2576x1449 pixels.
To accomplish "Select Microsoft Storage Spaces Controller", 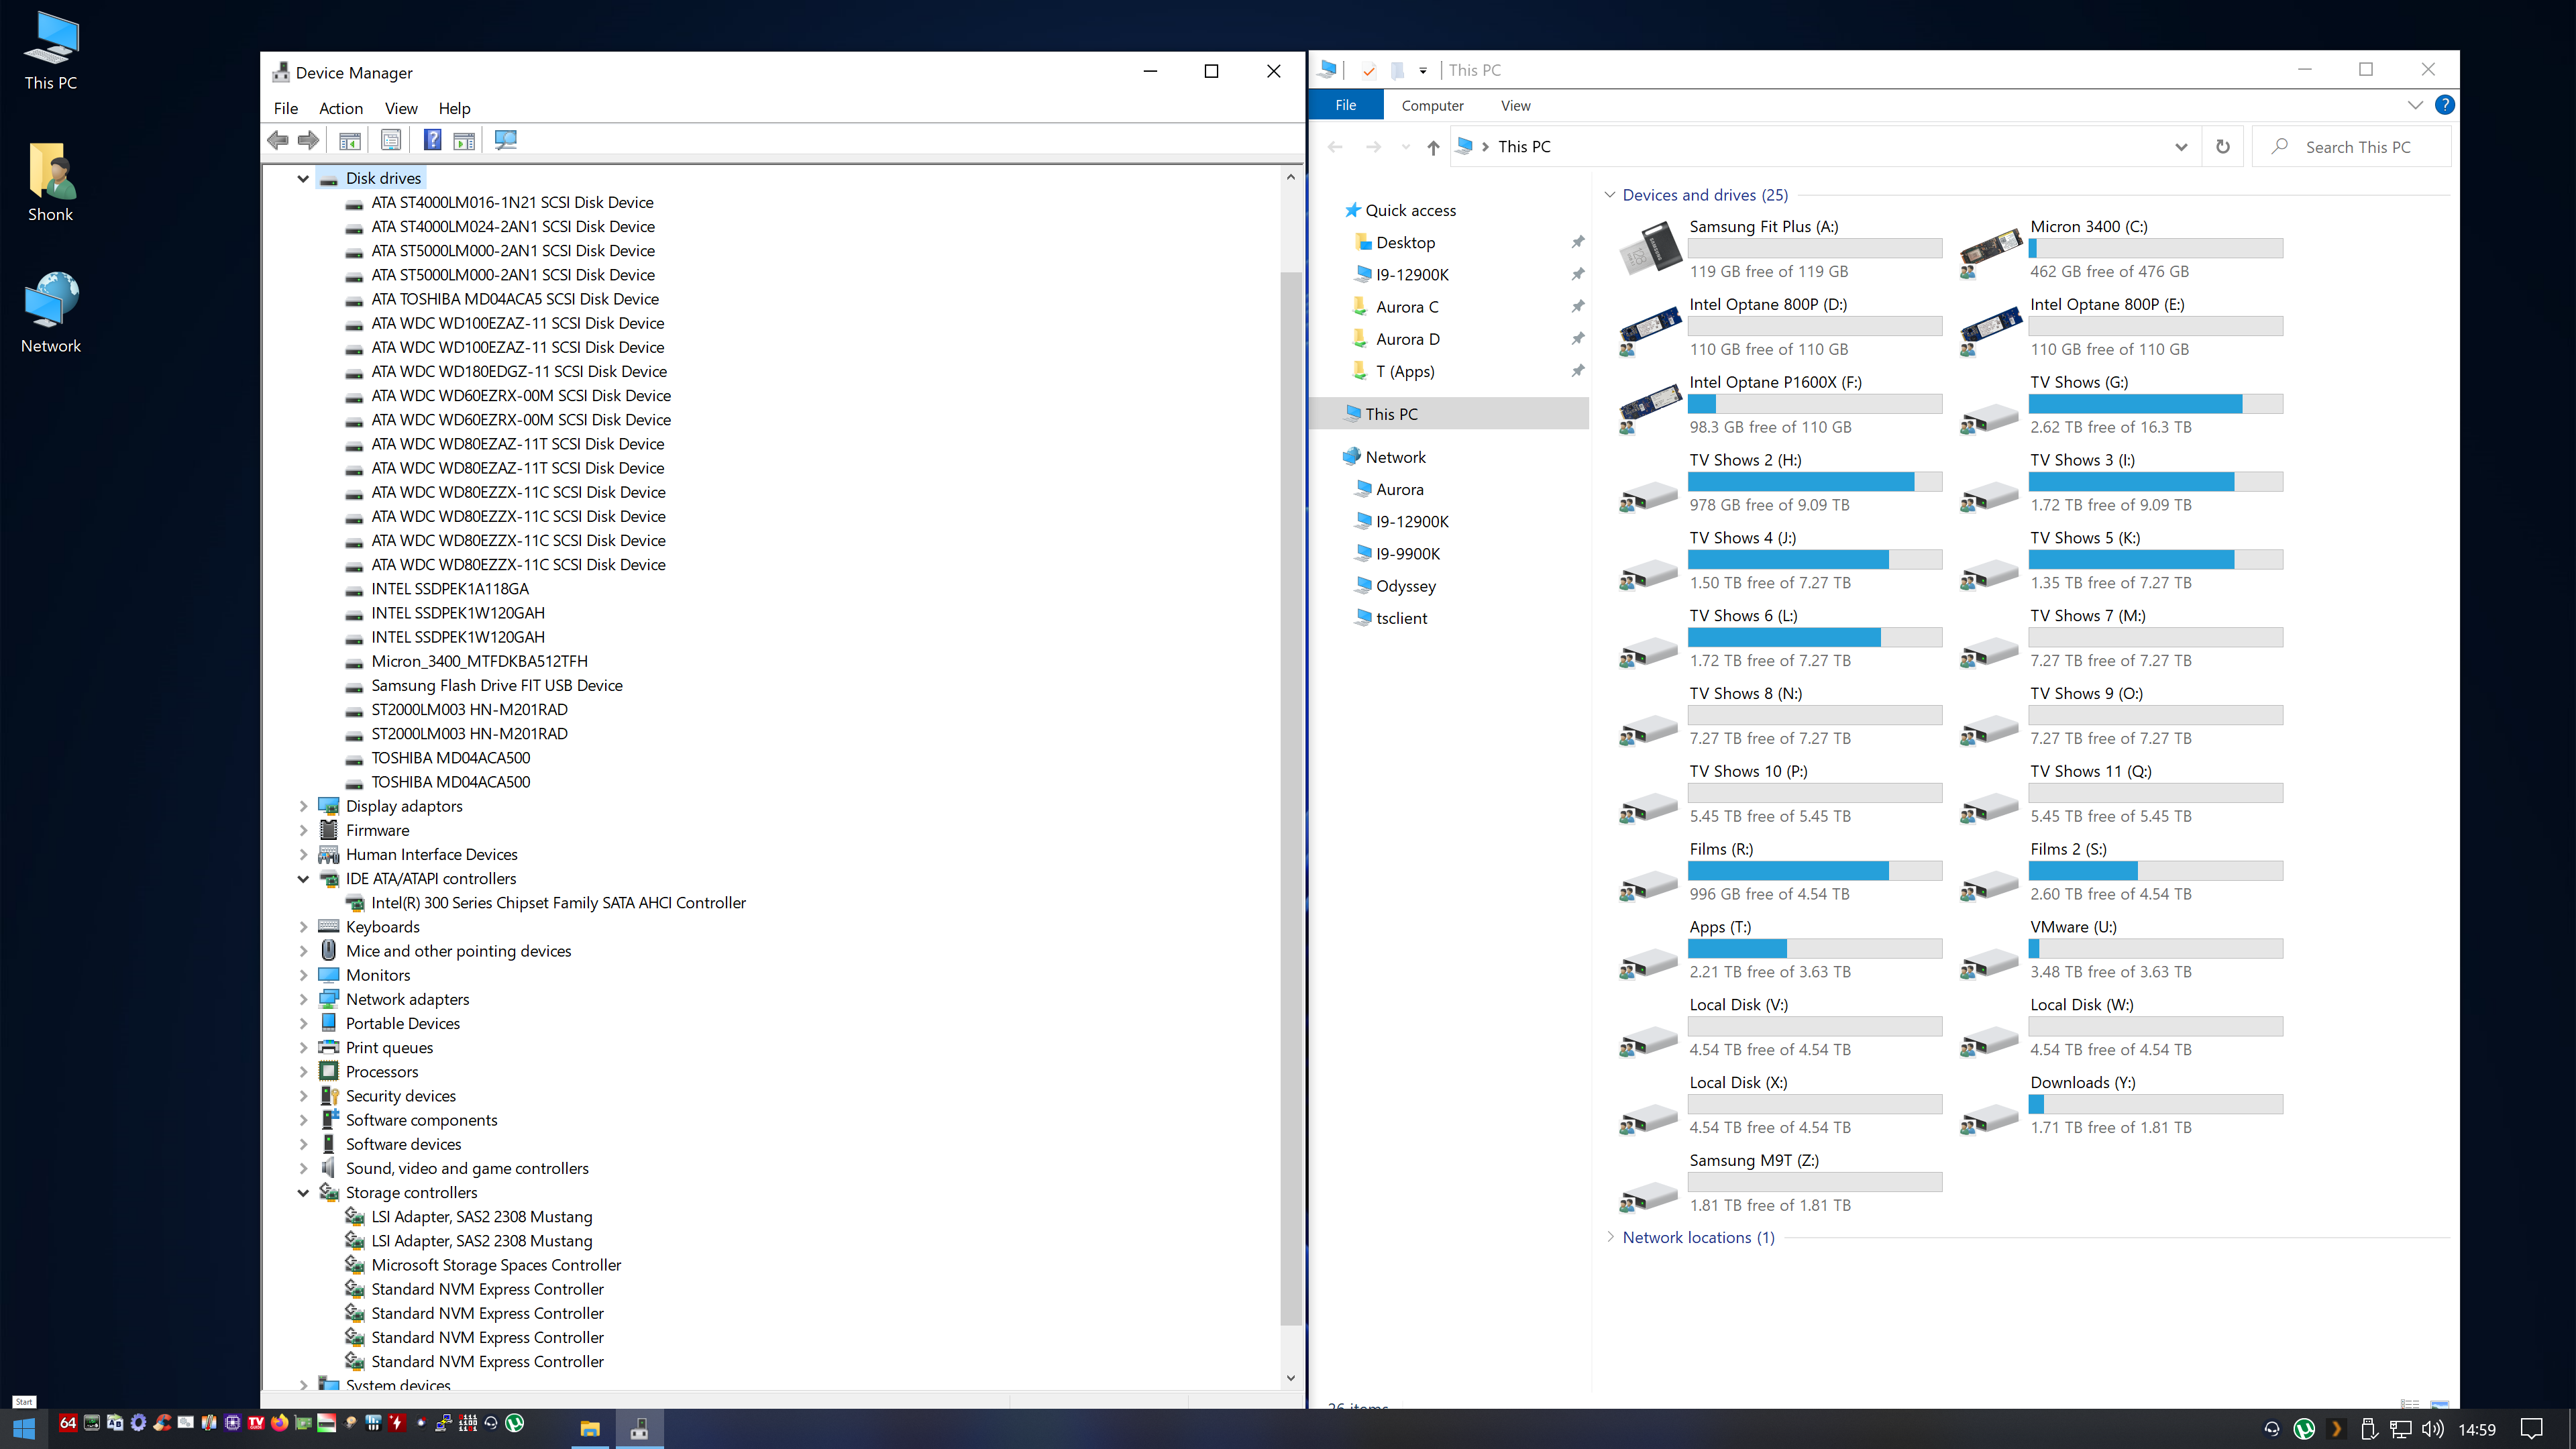I will click(496, 1265).
